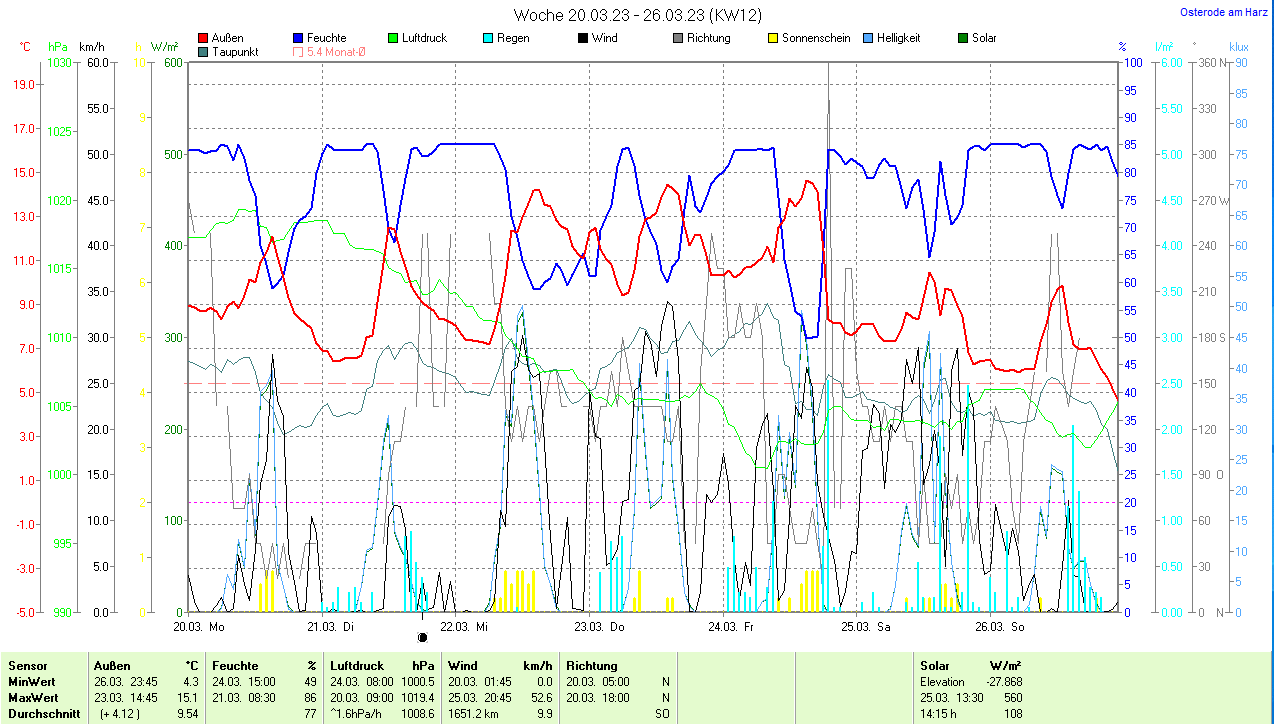Click the Taupunkt legend marker
Image resolution: width=1274 pixels, height=724 pixels.
tap(204, 51)
